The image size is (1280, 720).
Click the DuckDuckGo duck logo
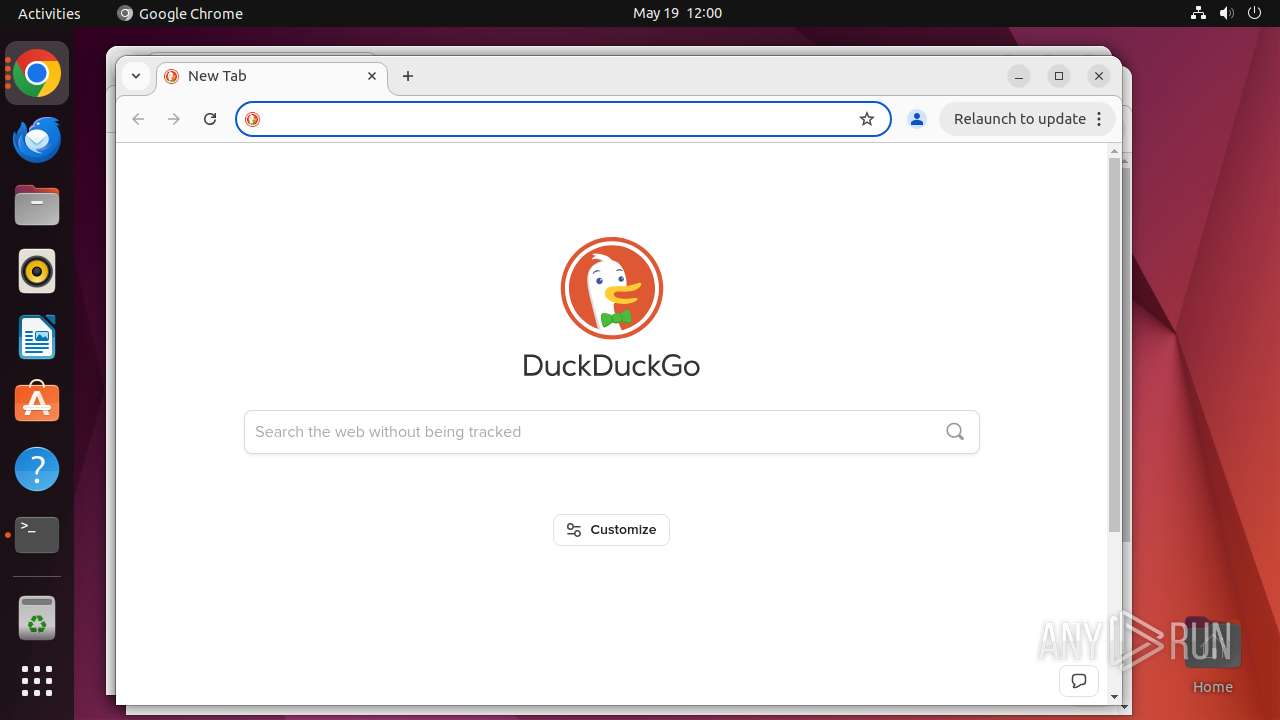tap(611, 288)
